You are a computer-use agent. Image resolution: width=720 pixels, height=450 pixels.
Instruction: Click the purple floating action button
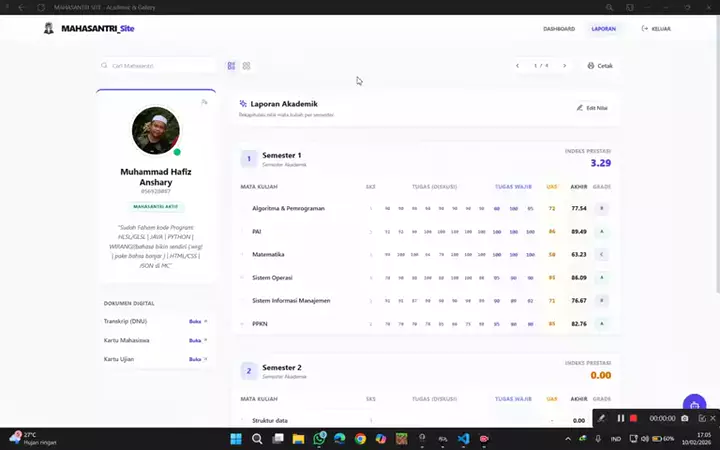point(694,405)
